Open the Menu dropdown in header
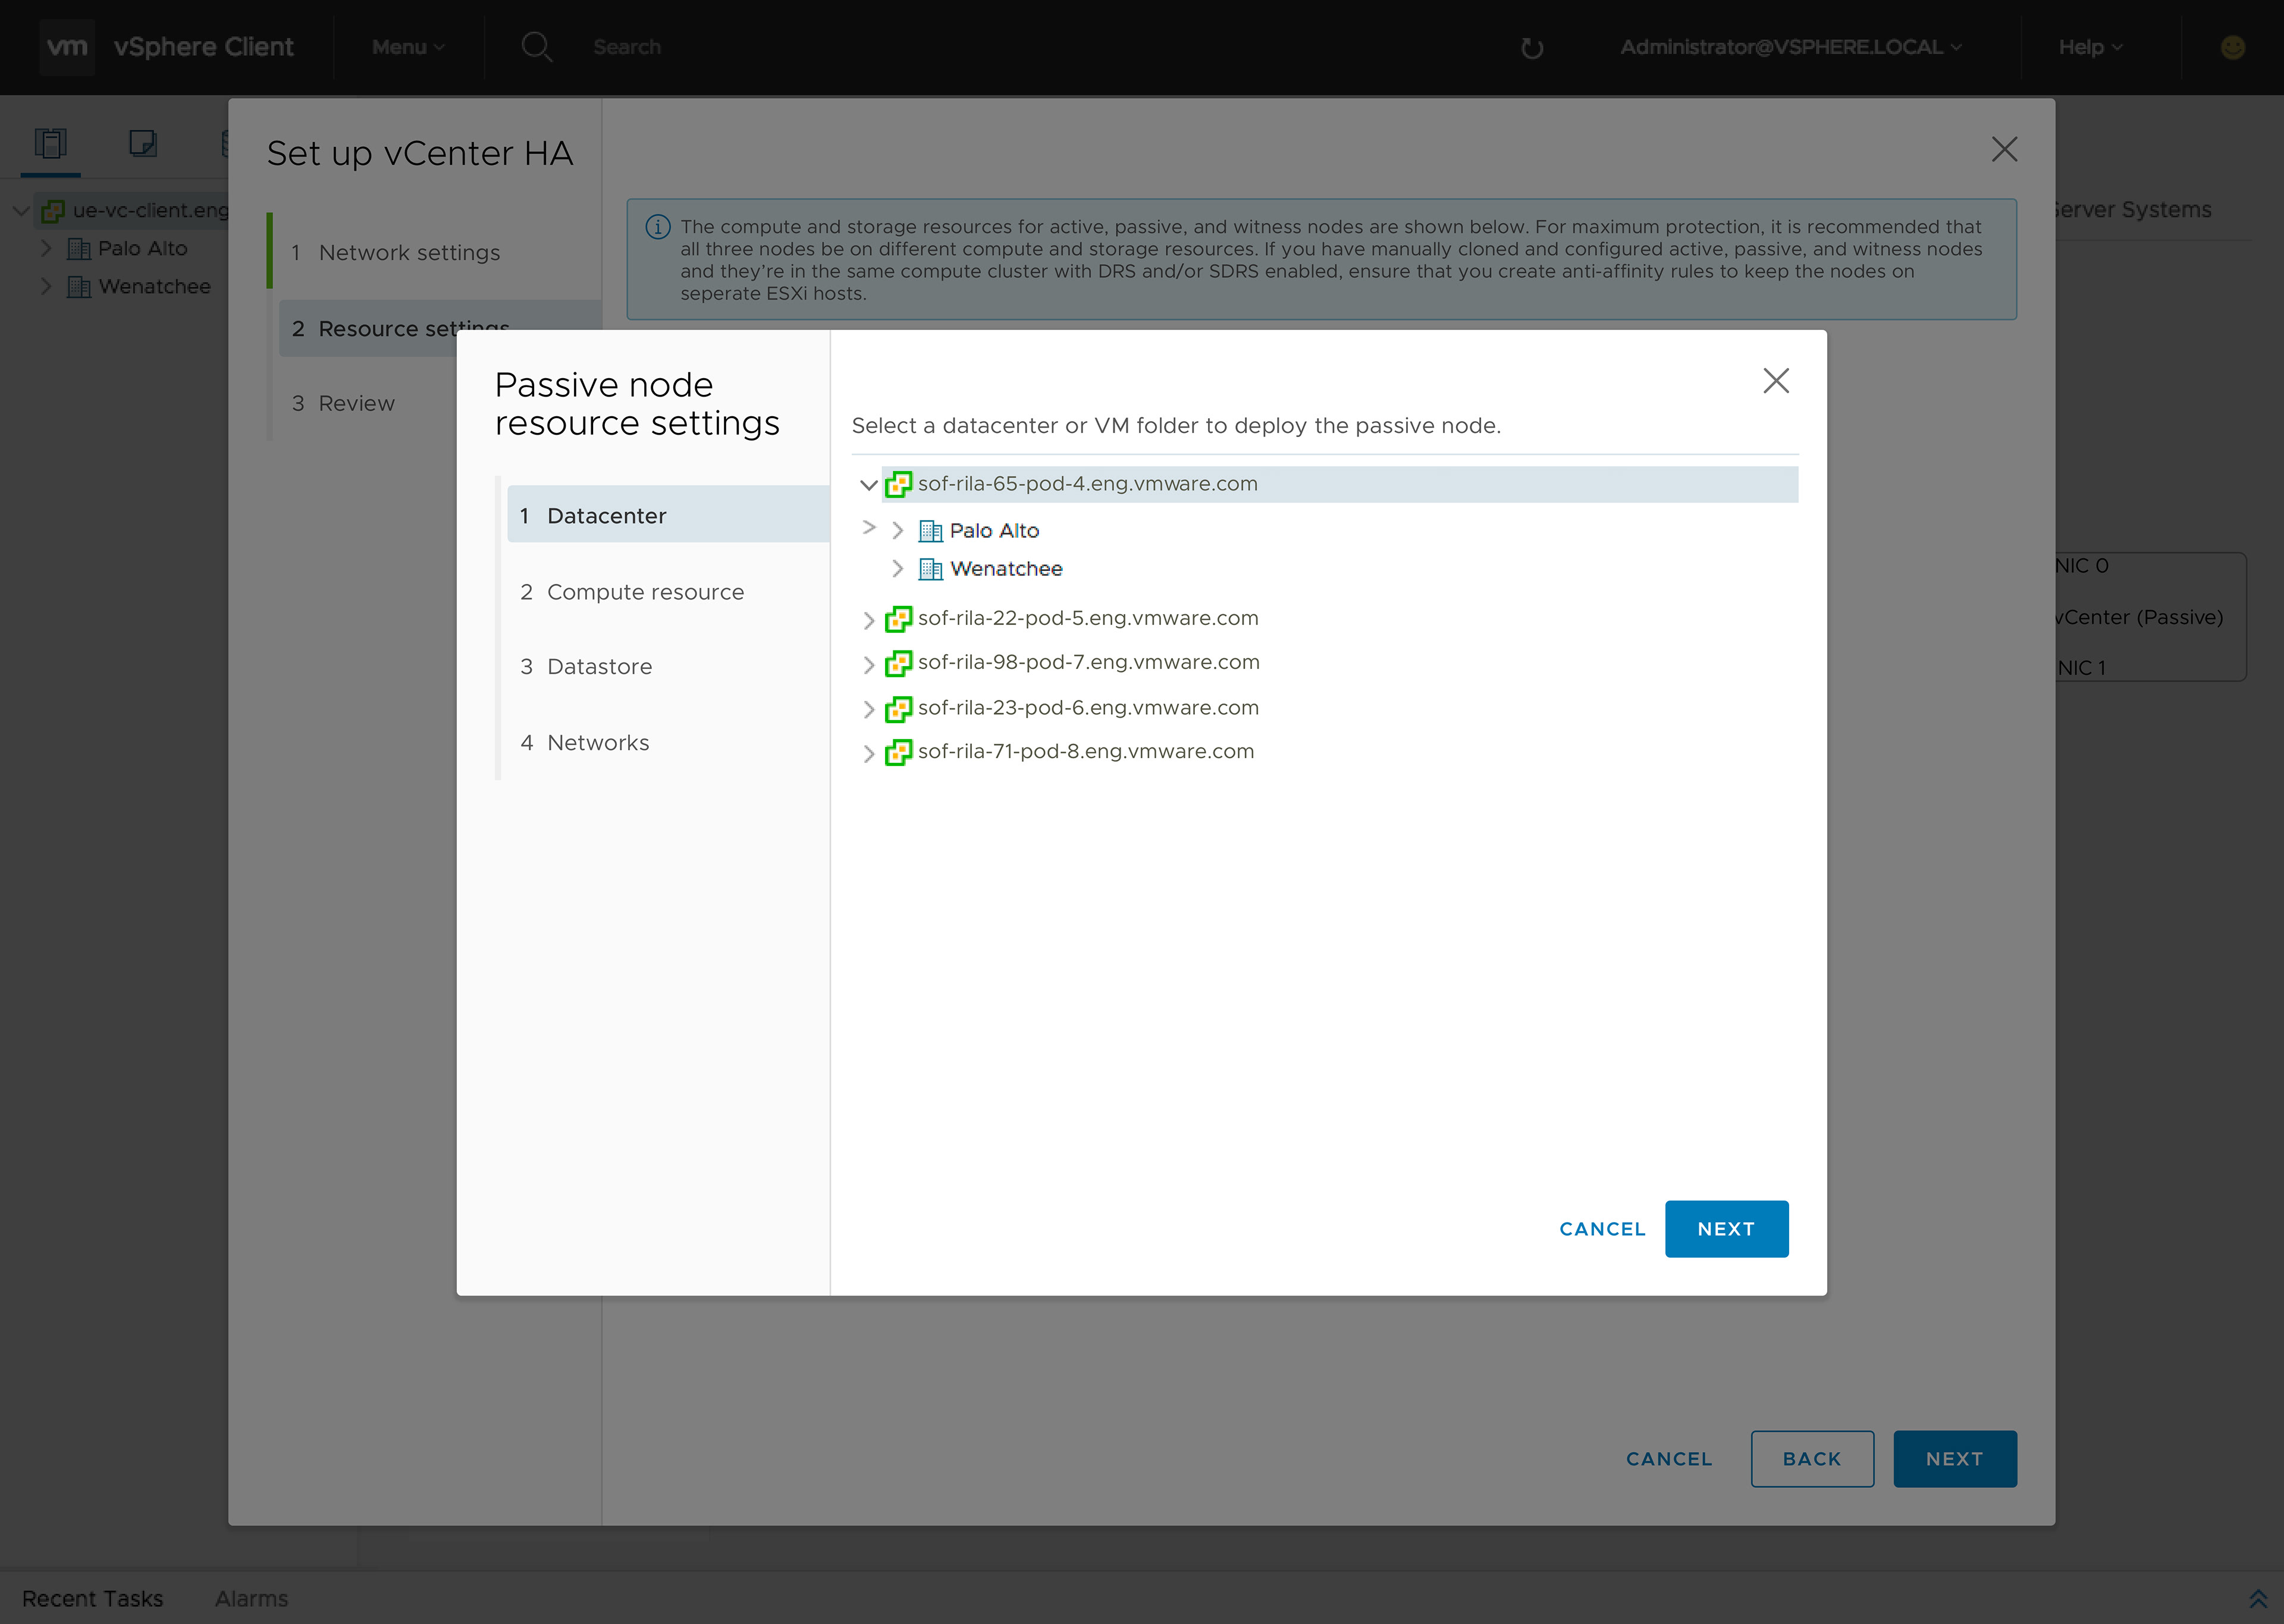2284x1624 pixels. [x=408, y=47]
